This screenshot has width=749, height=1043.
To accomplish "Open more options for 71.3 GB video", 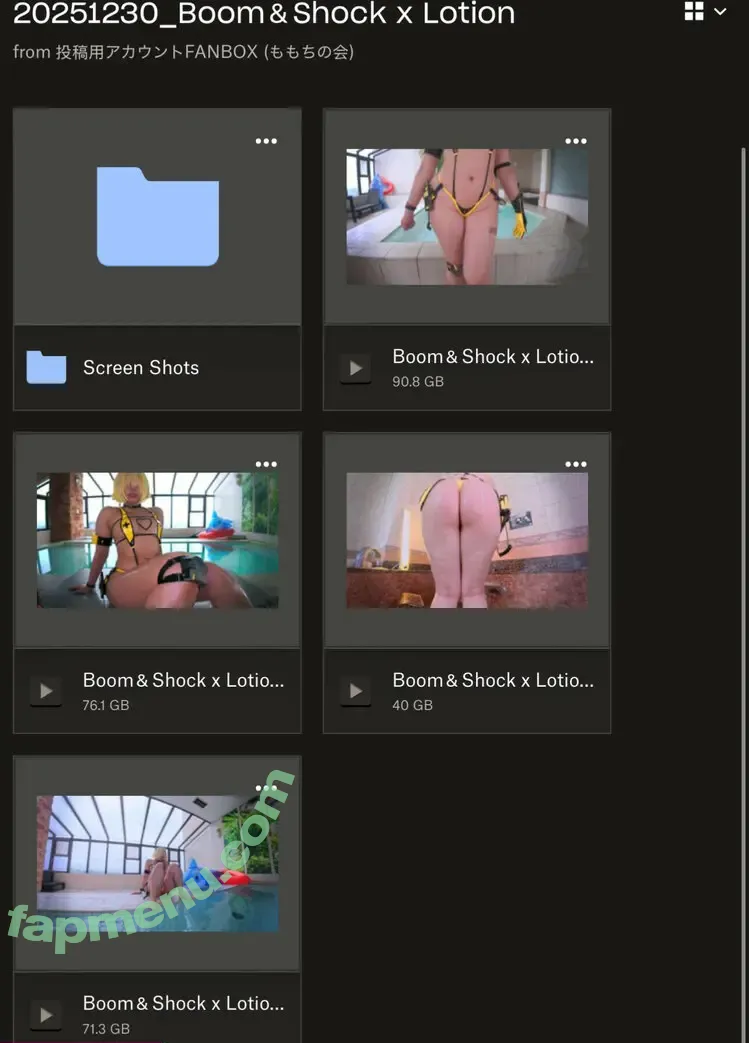I will pos(266,787).
